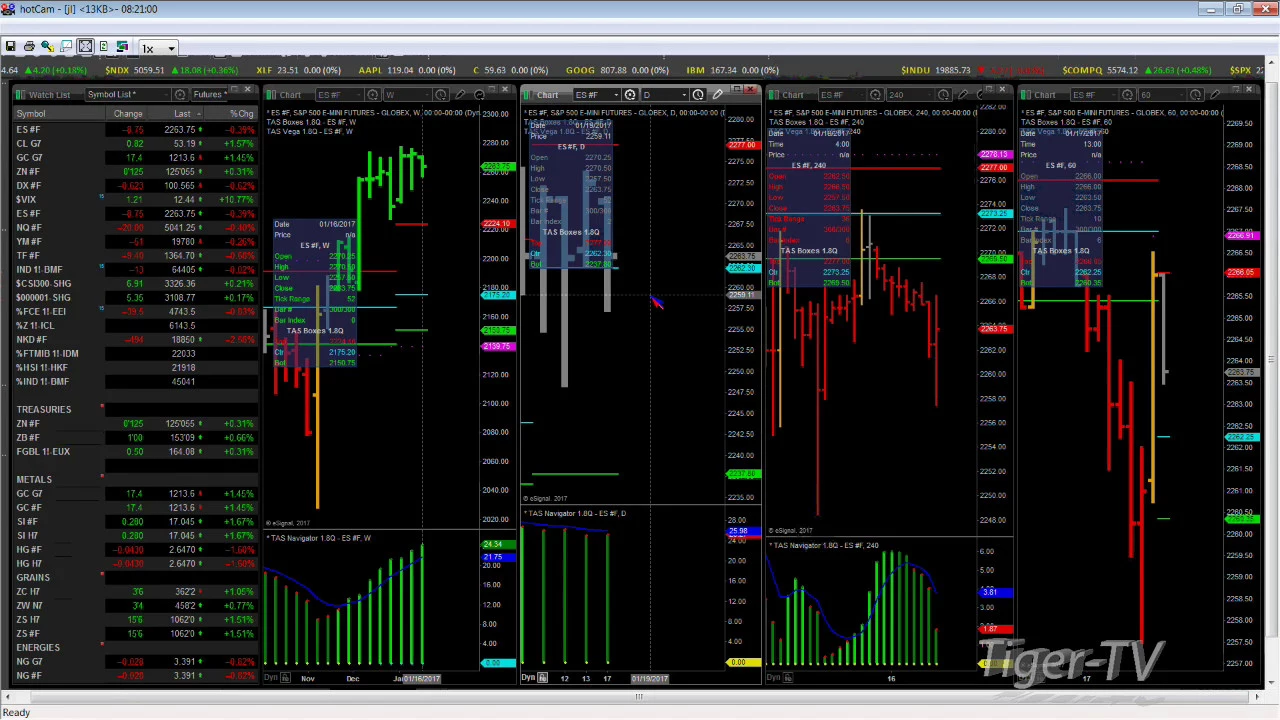1280x720 pixels.
Task: Click the ENERGIES group heading
Action: [37, 648]
